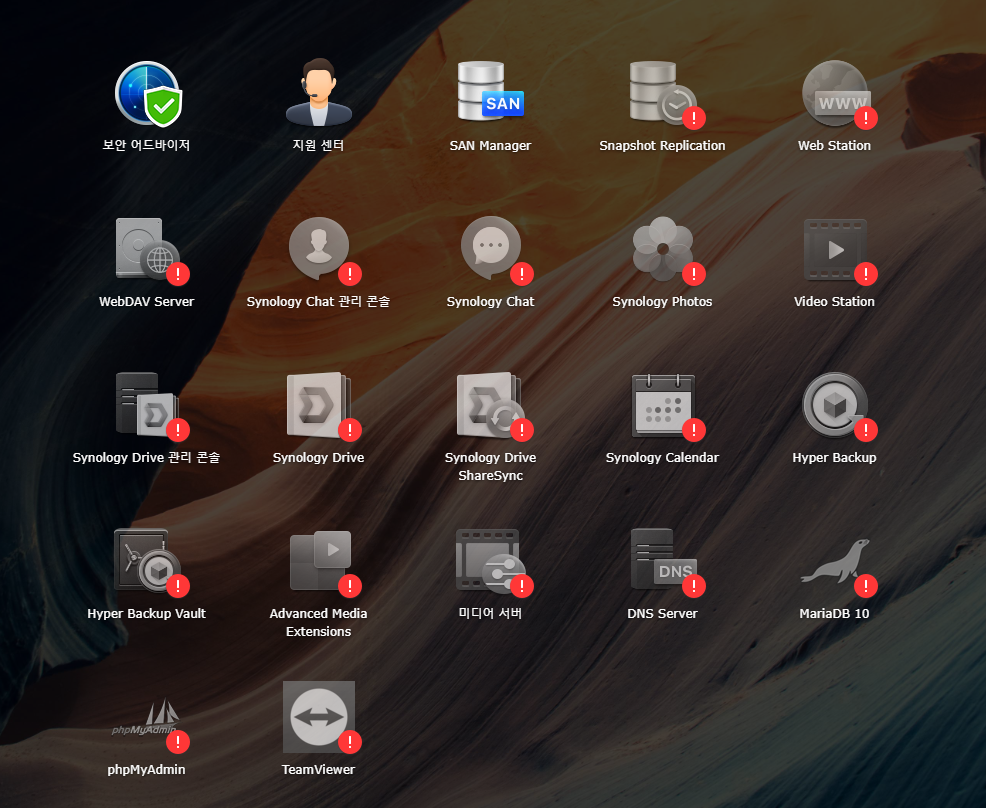Open Synology Drive 관리 콘솔
This screenshot has height=808, width=986.
[x=146, y=406]
